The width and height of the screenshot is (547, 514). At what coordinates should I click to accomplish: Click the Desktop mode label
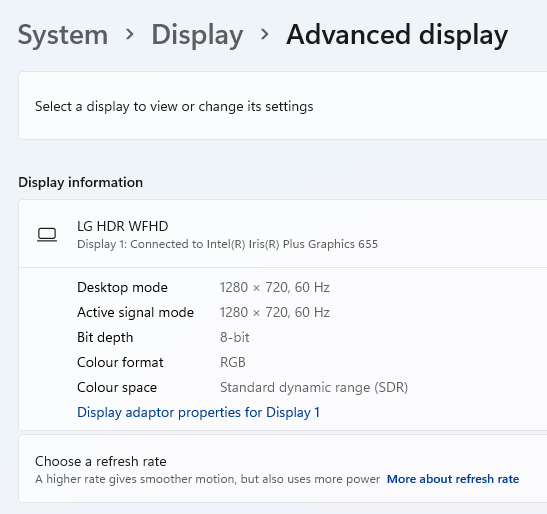122,288
